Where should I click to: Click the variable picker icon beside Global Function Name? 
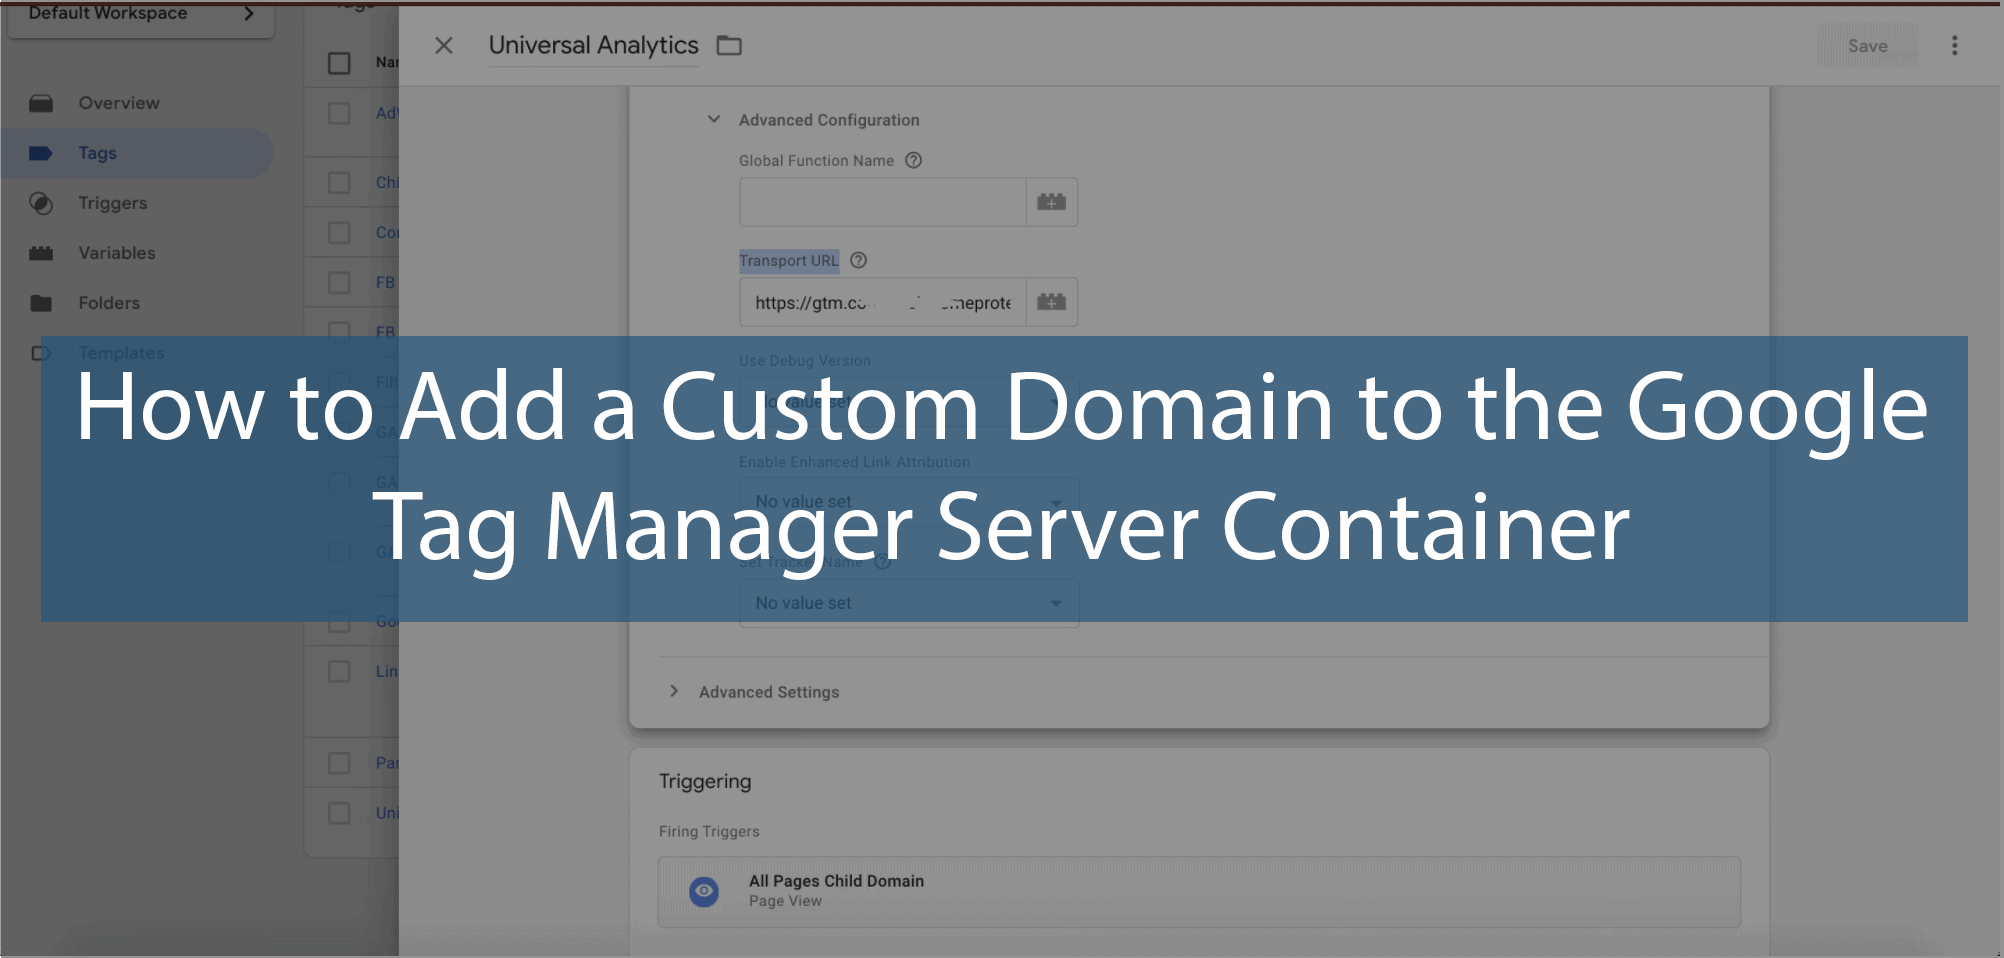1051,201
